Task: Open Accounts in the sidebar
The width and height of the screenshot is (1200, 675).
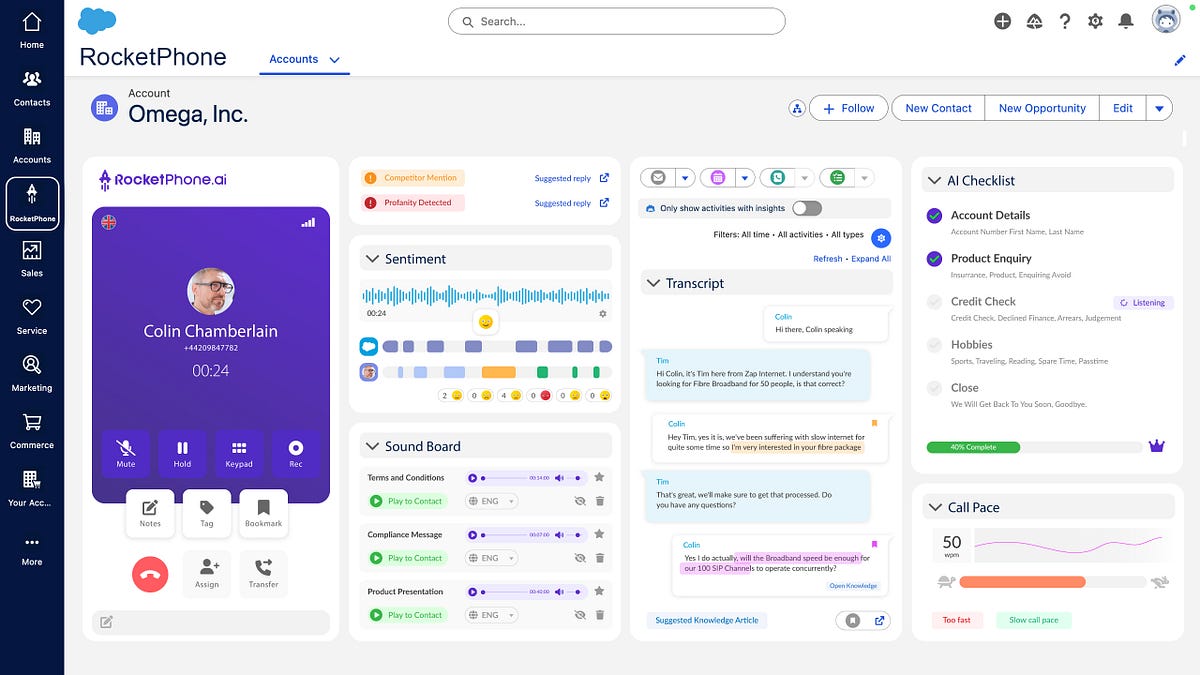Action: pos(32,146)
